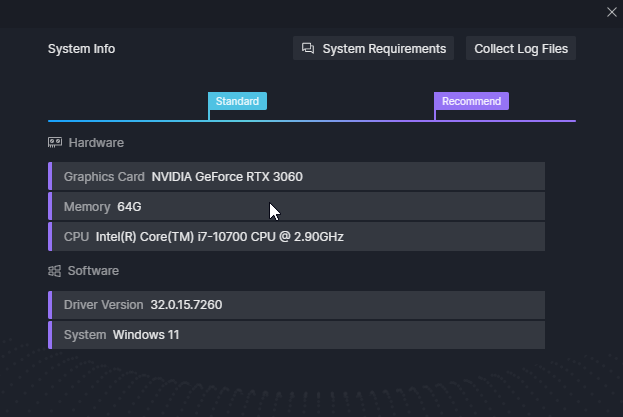623x417 pixels.
Task: Select driver version 32.0.15.7260
Action: [x=186, y=305]
